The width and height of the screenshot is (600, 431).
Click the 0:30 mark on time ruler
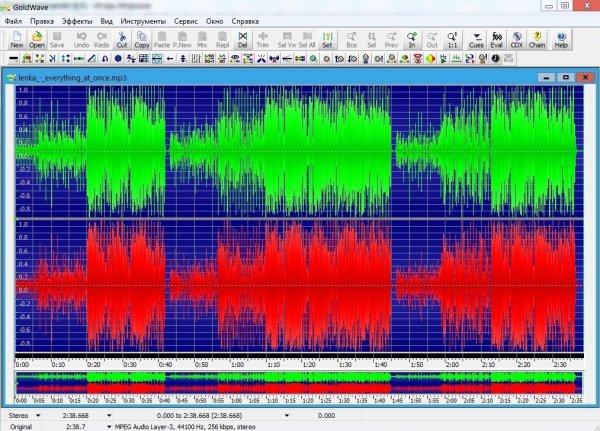[x=130, y=365]
